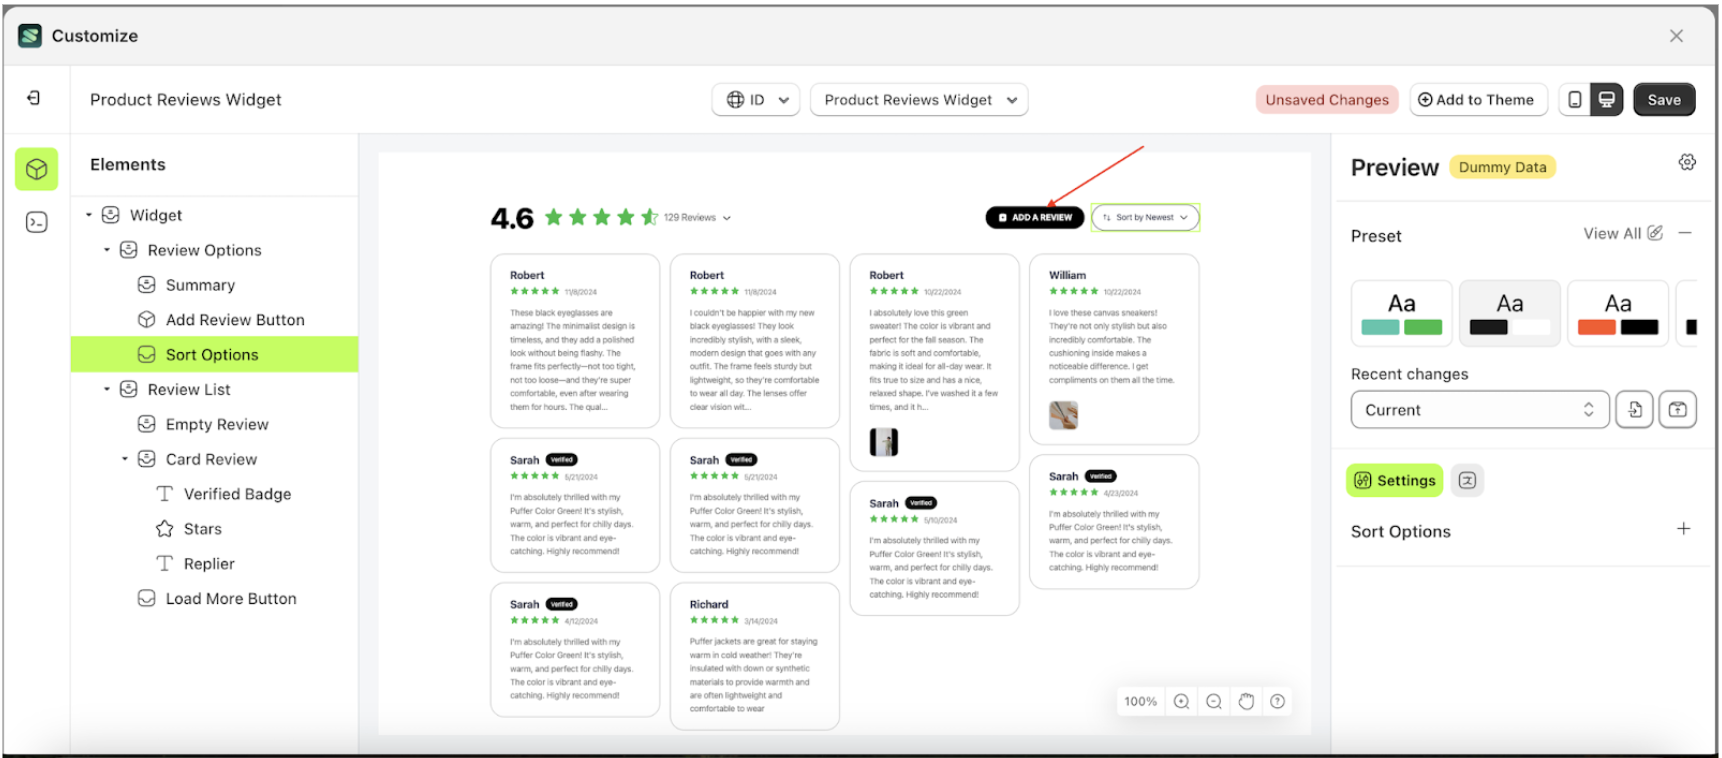Select the Summary element
Screen dimensions: 1722x758
pos(200,285)
